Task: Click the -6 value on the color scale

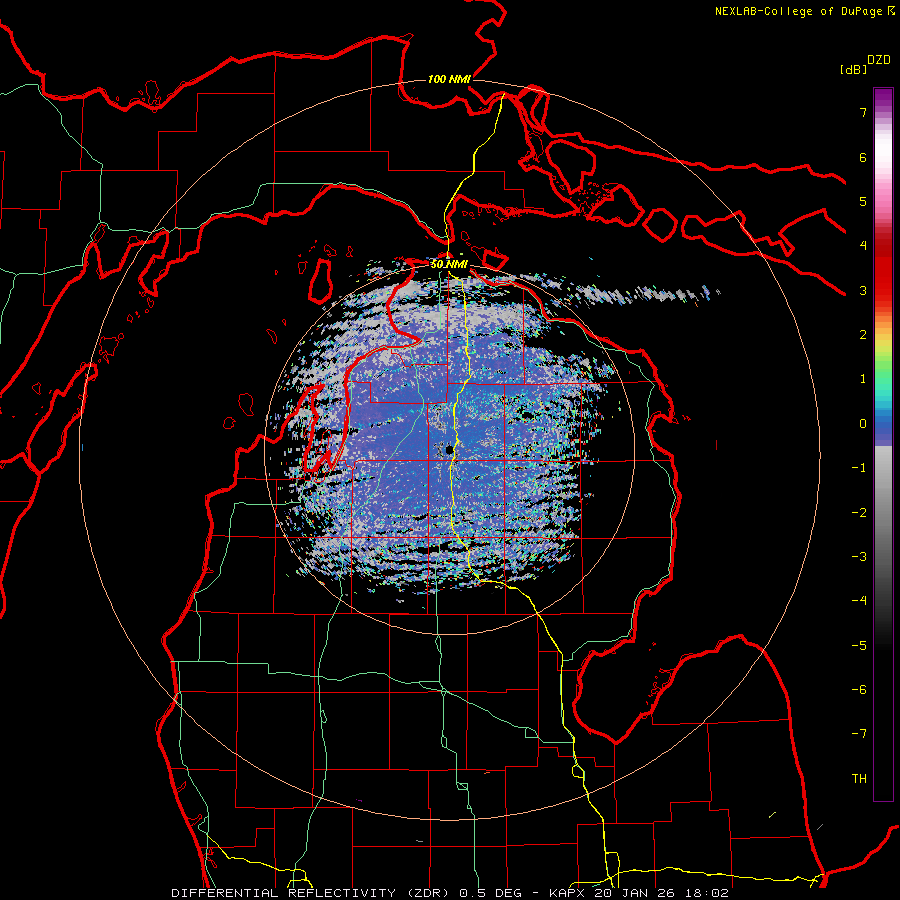Action: tap(859, 690)
